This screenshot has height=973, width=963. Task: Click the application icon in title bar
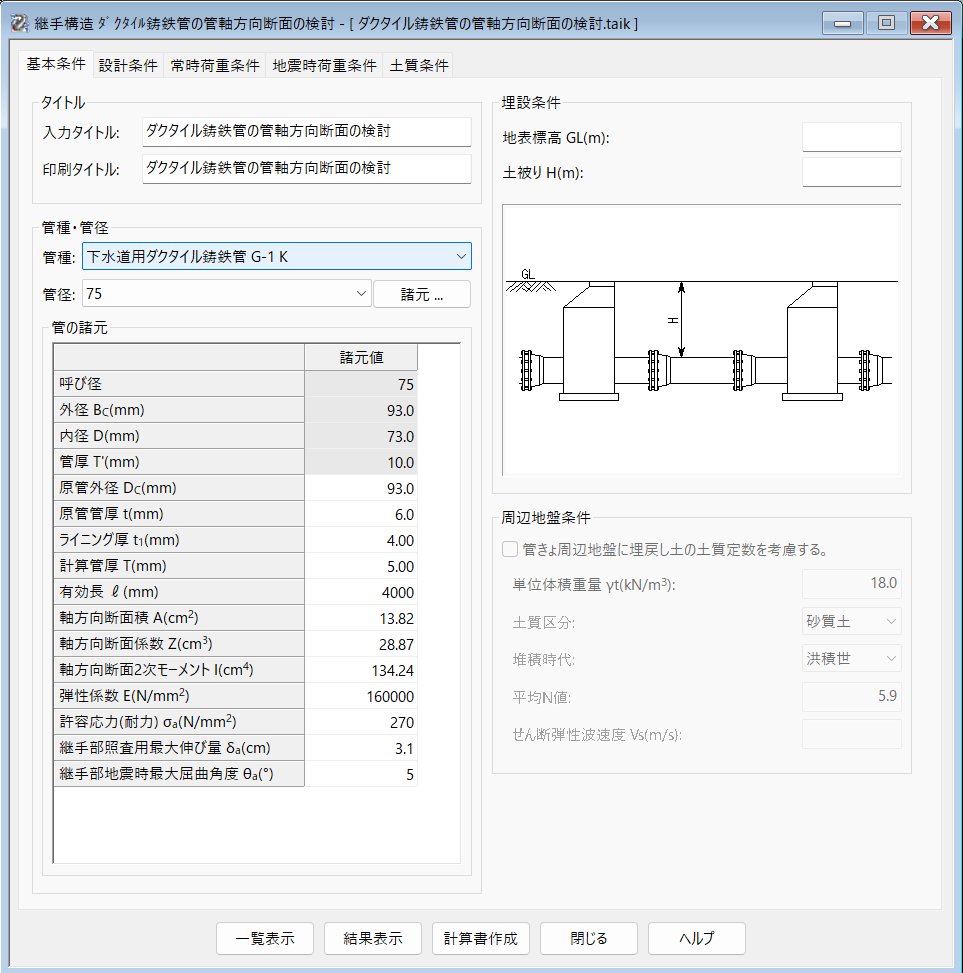pyautogui.click(x=17, y=22)
